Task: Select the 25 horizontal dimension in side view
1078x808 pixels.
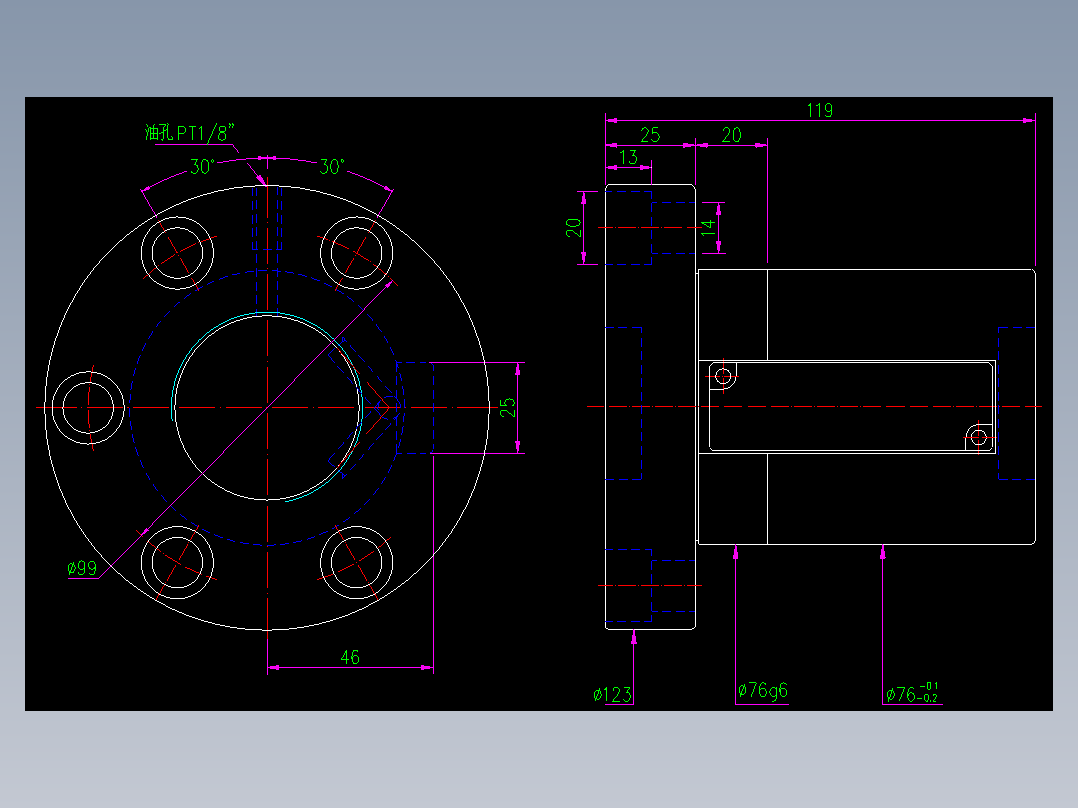Action: click(650, 135)
